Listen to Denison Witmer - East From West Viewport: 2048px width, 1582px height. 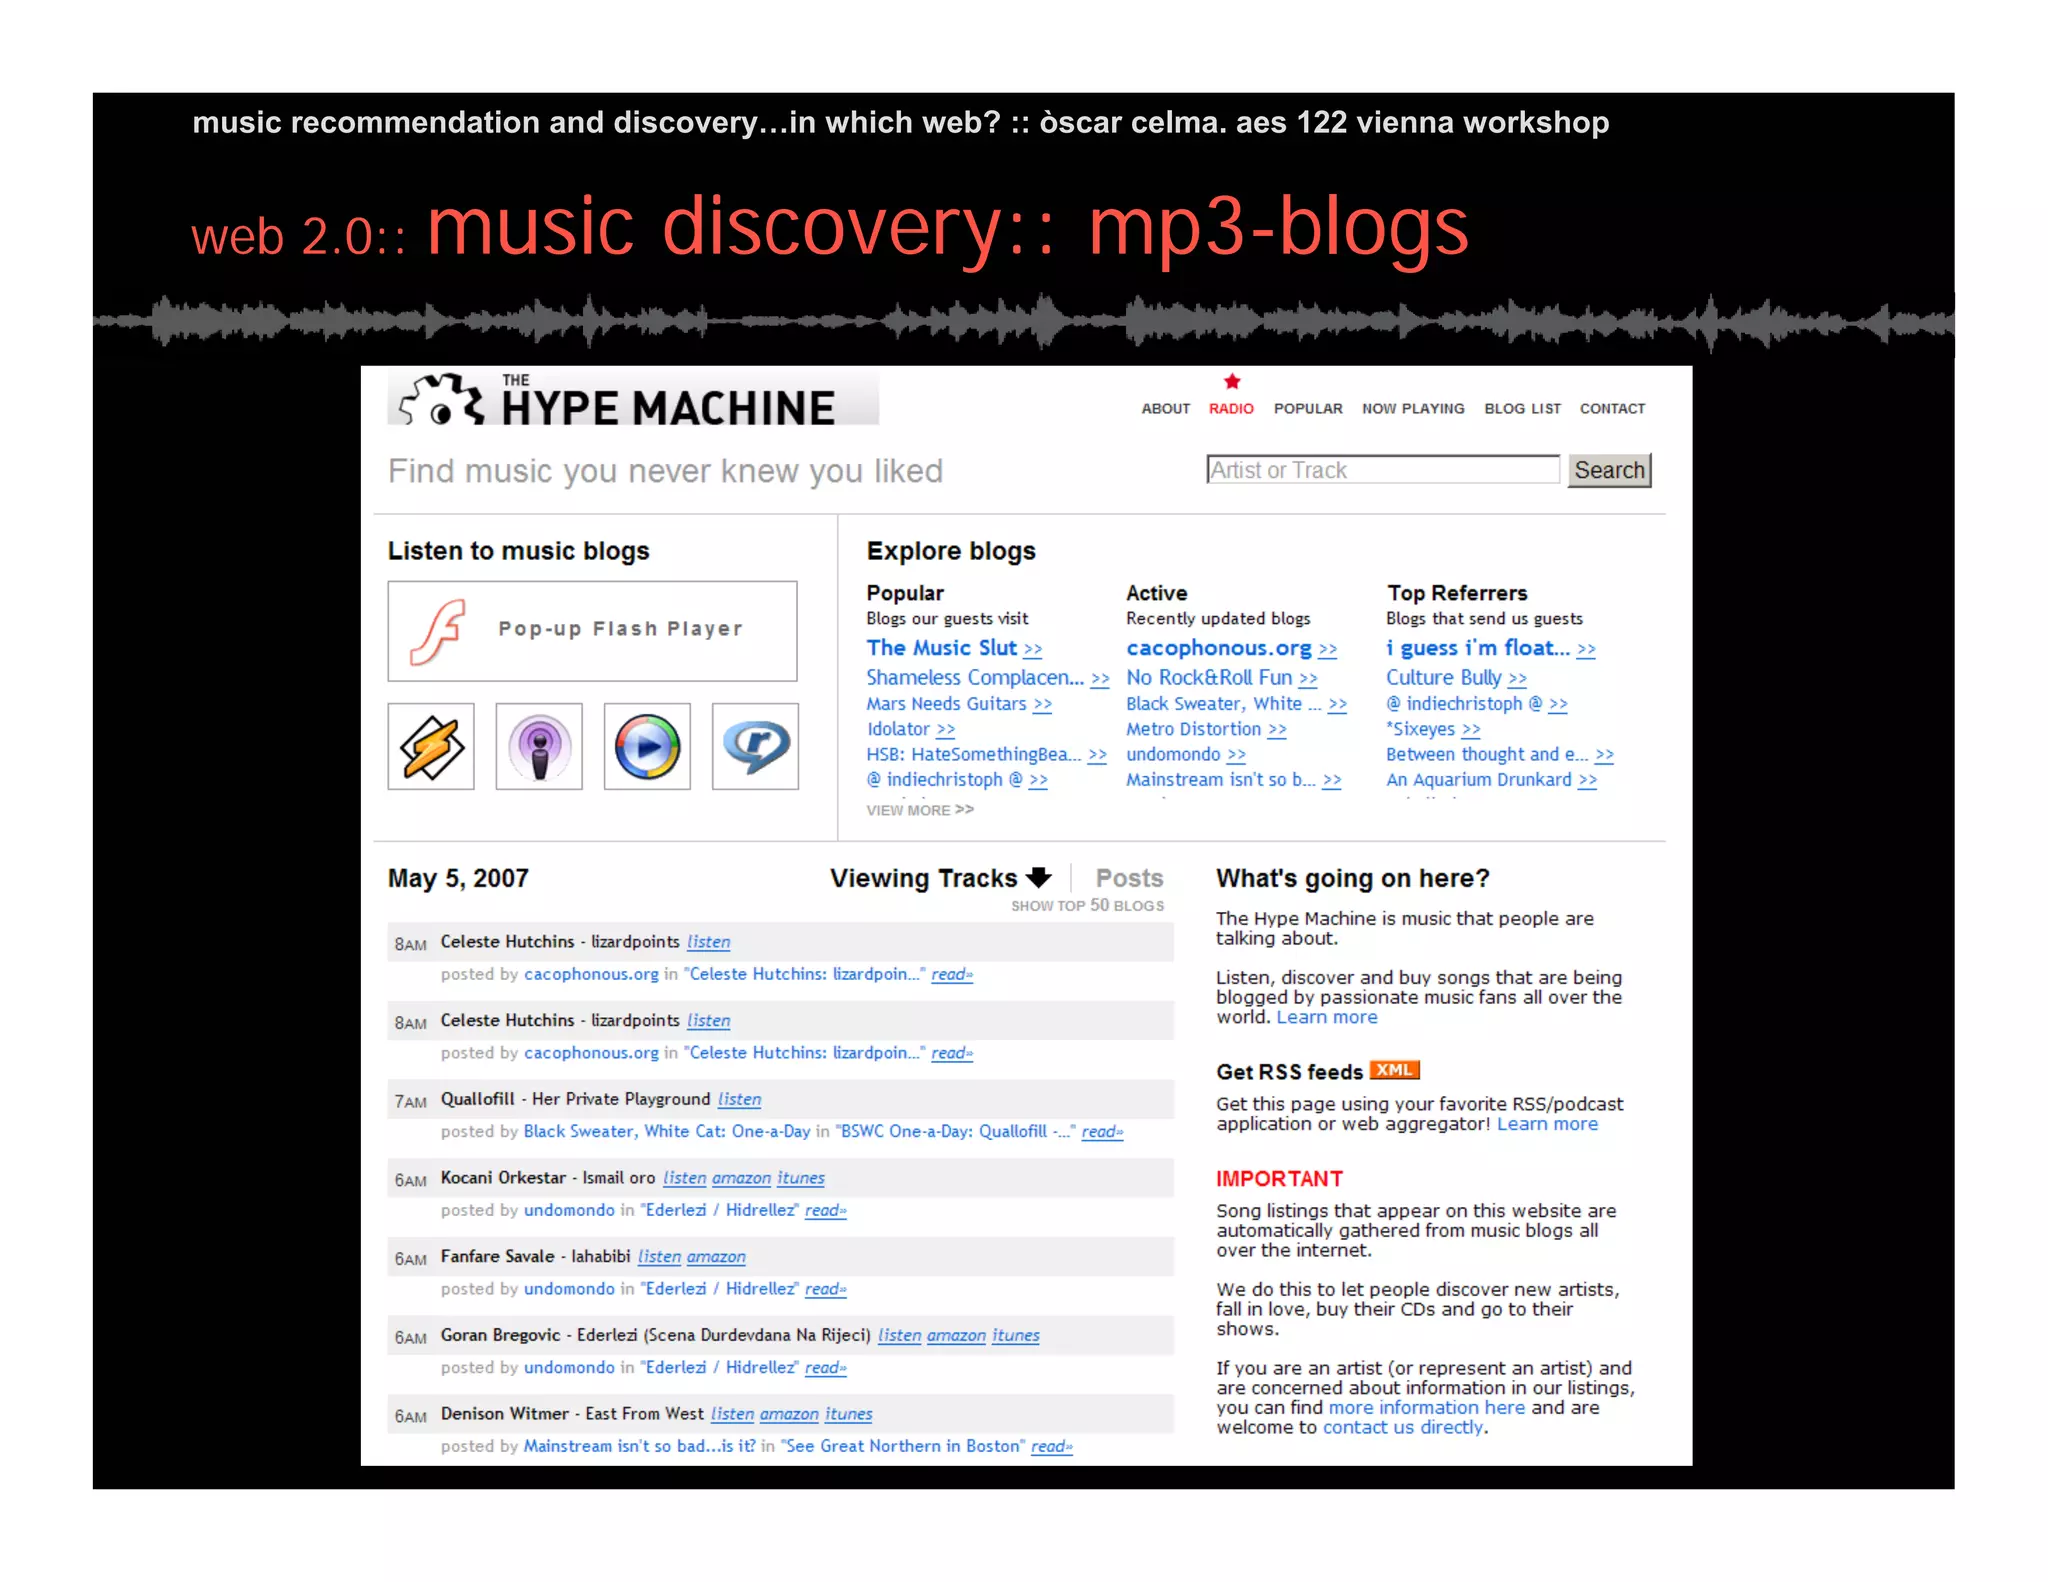(x=732, y=1414)
